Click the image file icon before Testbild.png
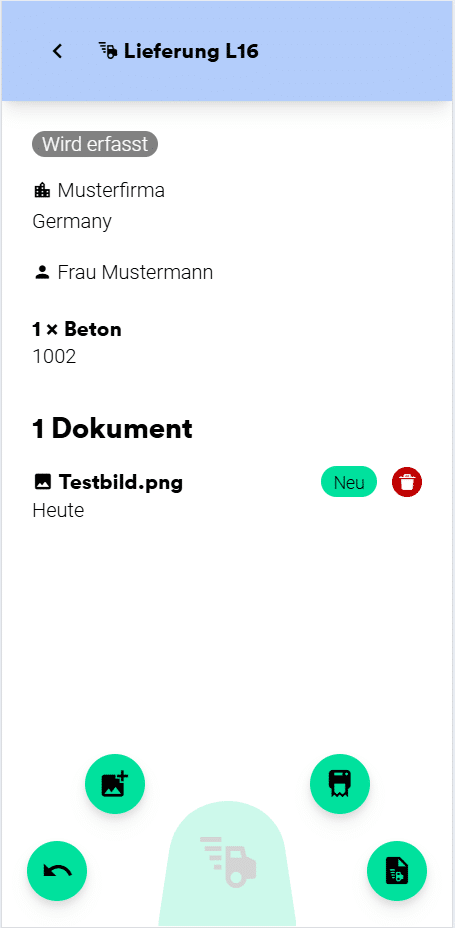 41,482
